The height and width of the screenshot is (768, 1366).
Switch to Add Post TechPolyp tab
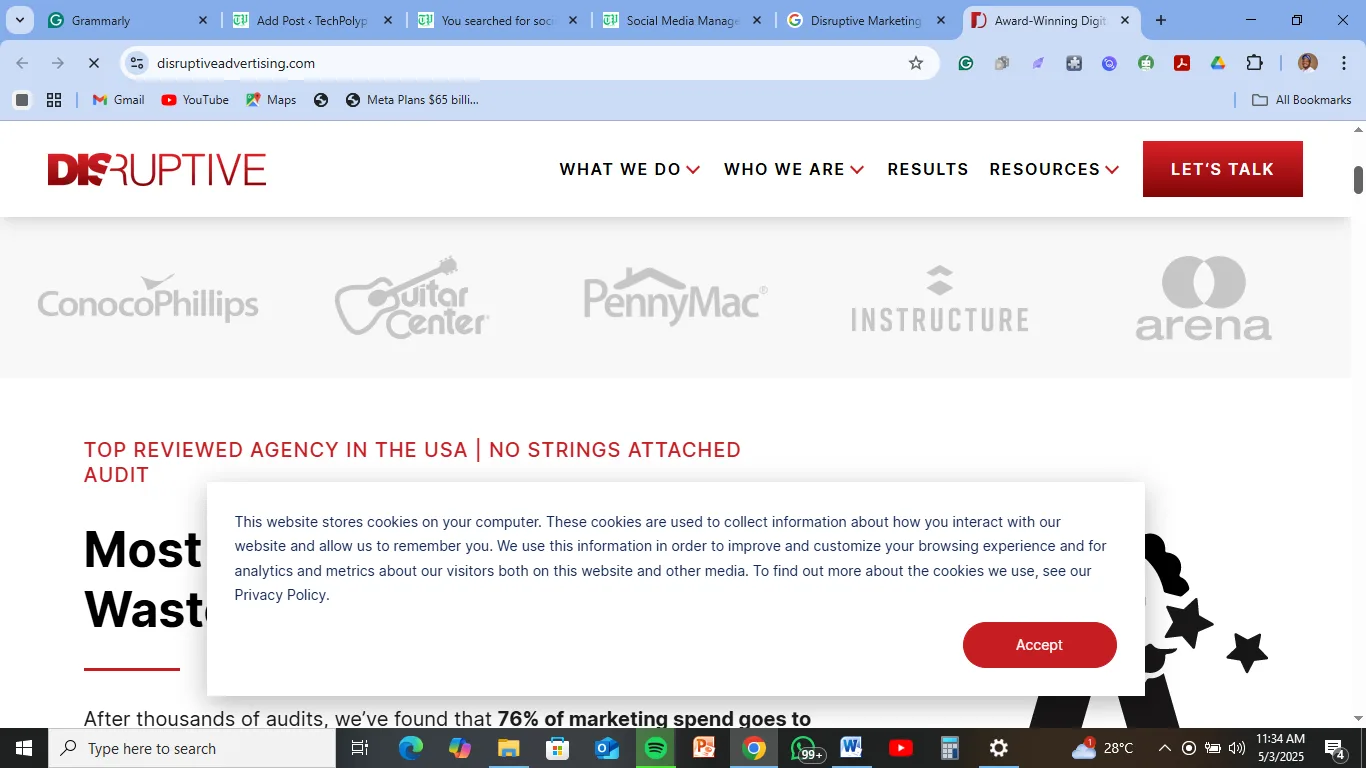tap(313, 20)
